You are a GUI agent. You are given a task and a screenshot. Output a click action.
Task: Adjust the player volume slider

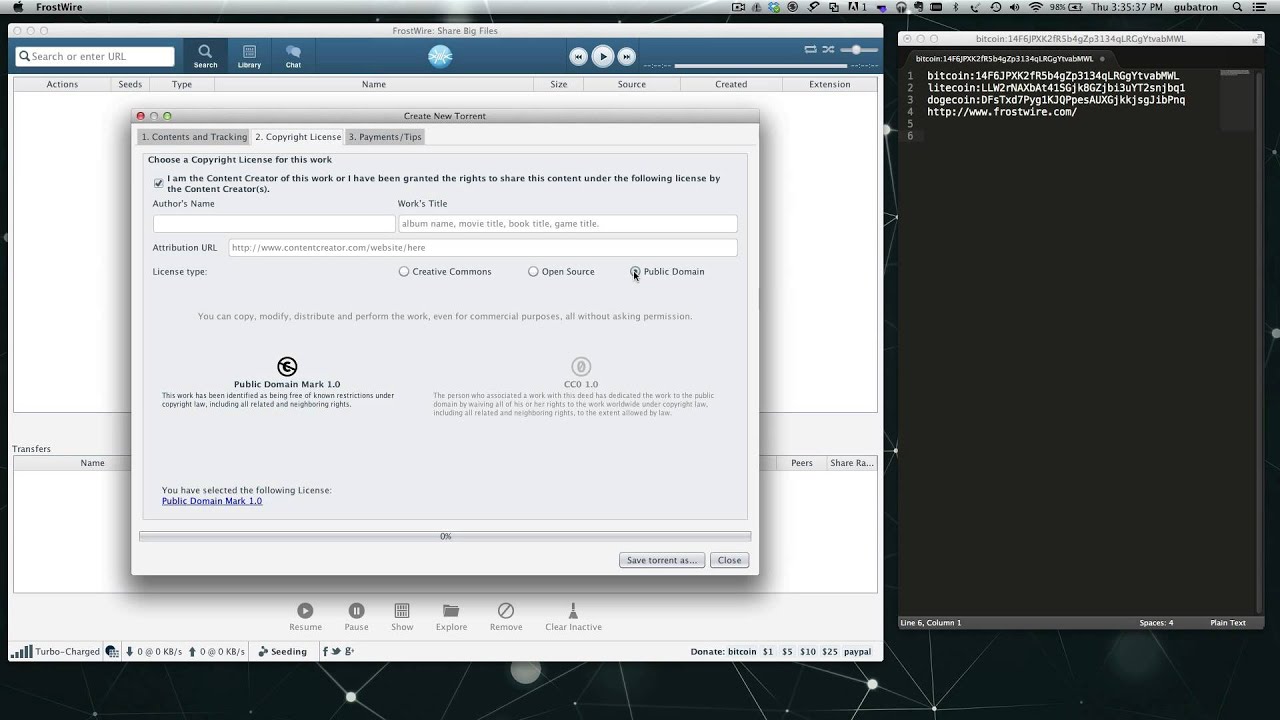pos(858,49)
